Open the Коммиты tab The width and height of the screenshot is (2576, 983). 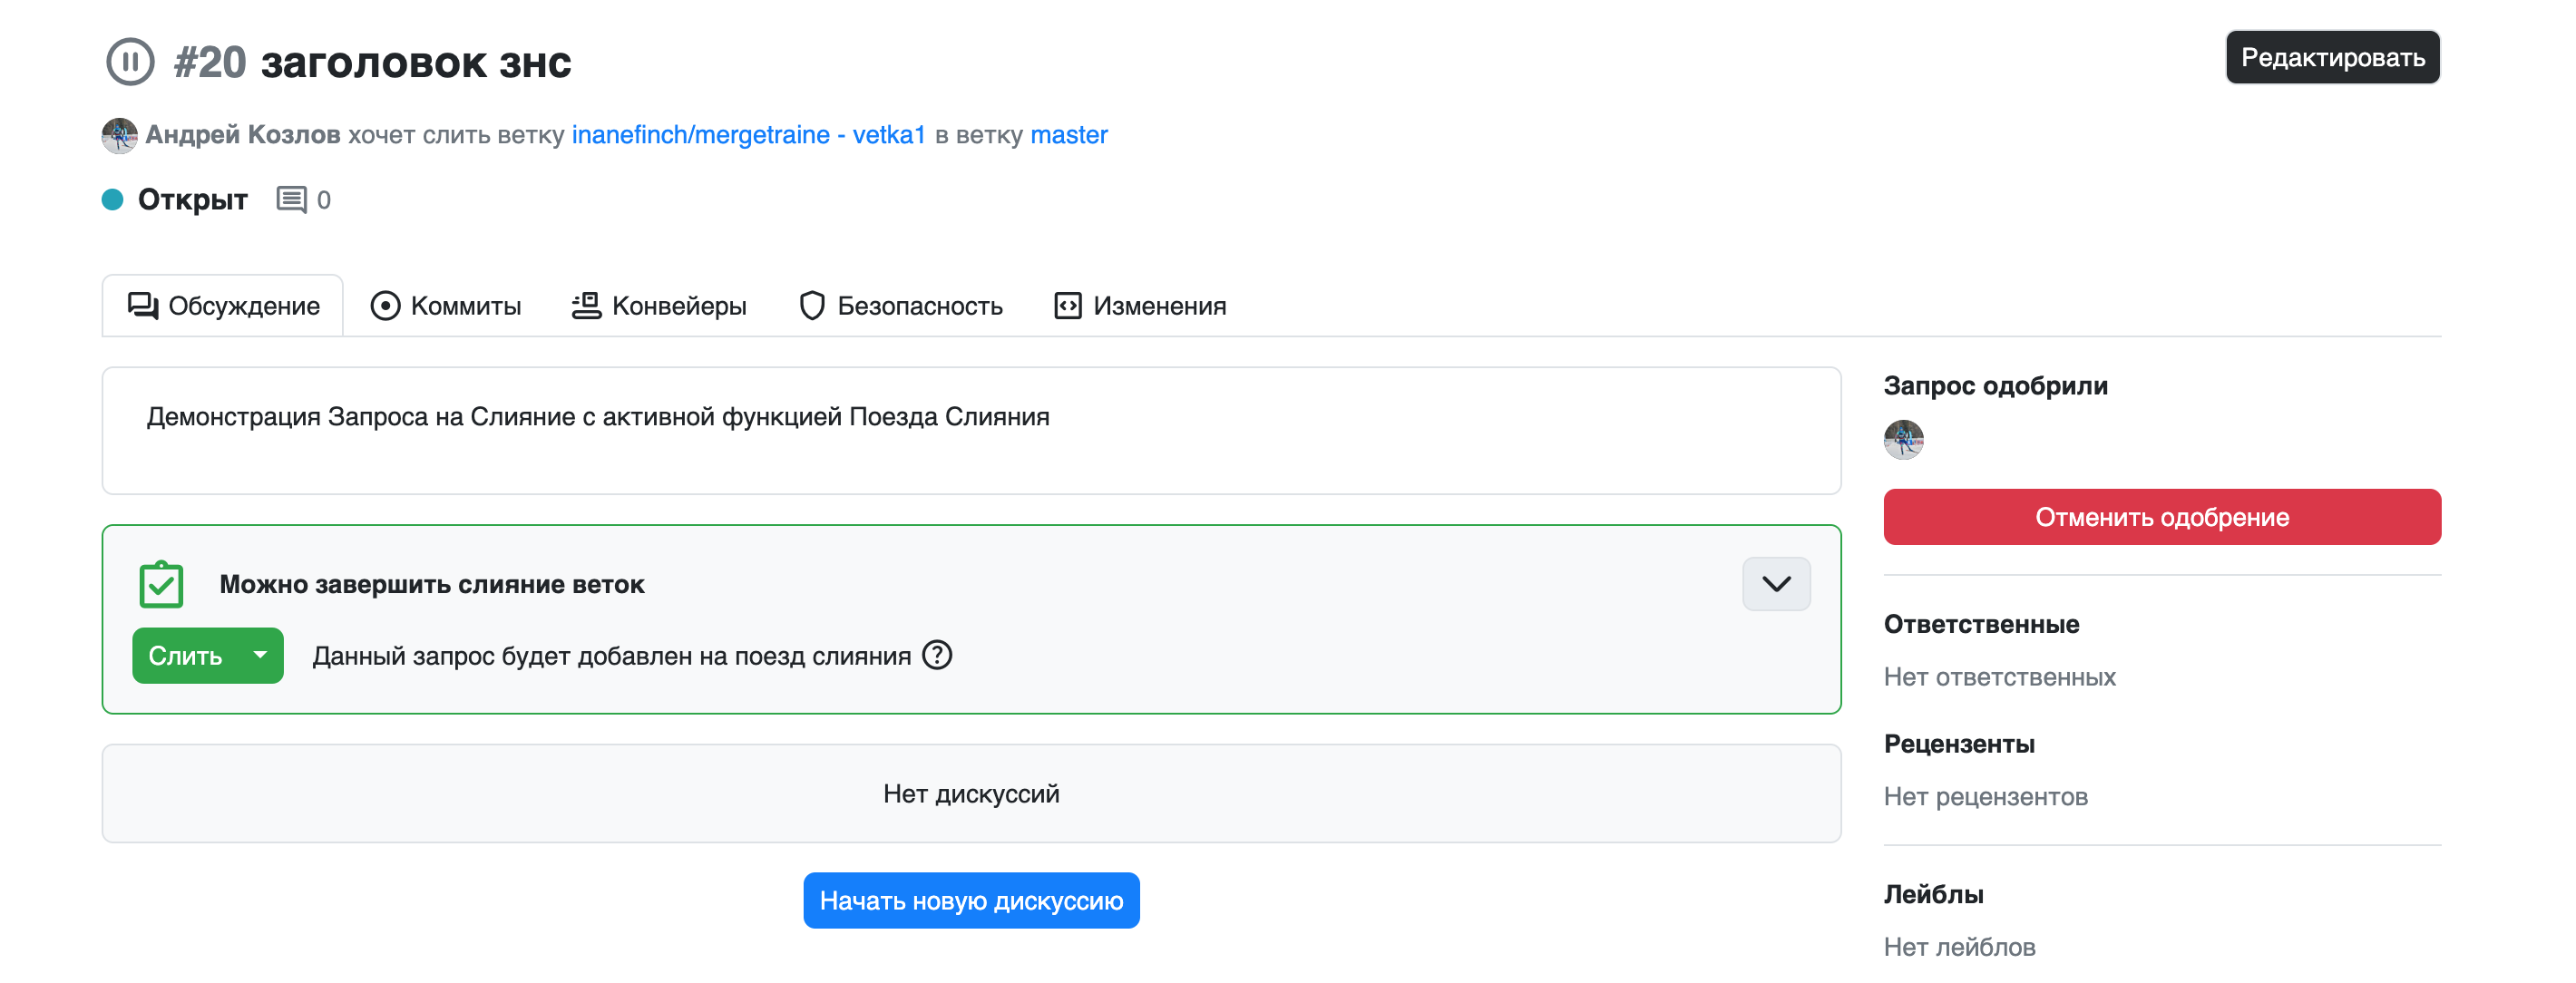pyautogui.click(x=446, y=306)
